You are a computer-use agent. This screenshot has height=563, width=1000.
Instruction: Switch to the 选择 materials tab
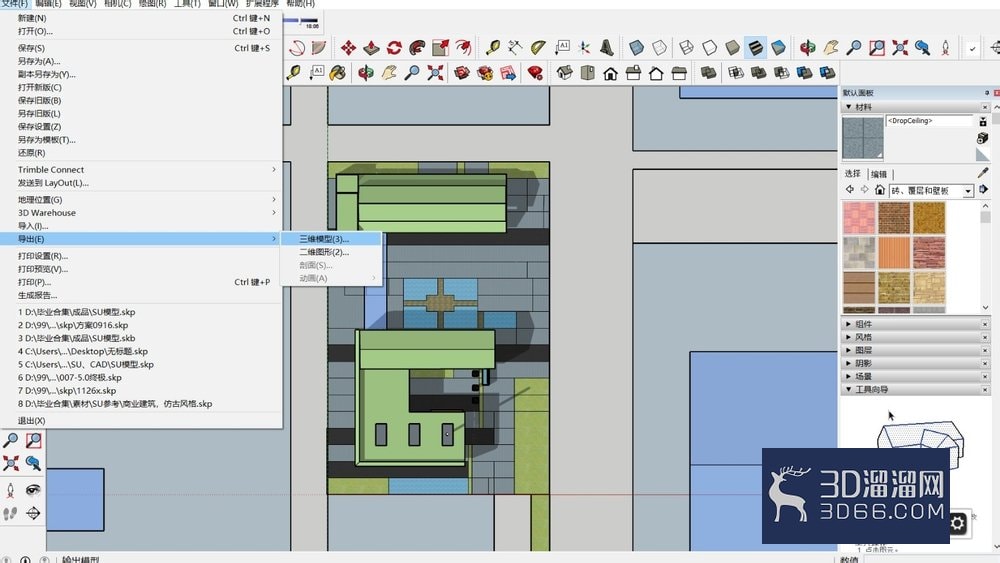[x=853, y=173]
